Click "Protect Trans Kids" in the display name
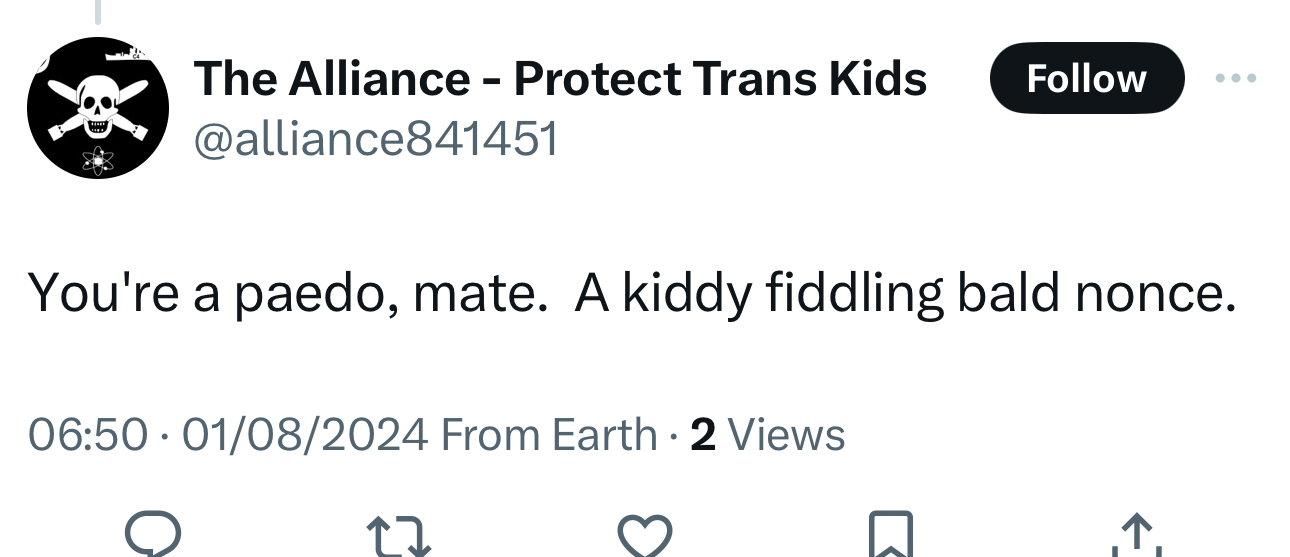 click(x=720, y=78)
